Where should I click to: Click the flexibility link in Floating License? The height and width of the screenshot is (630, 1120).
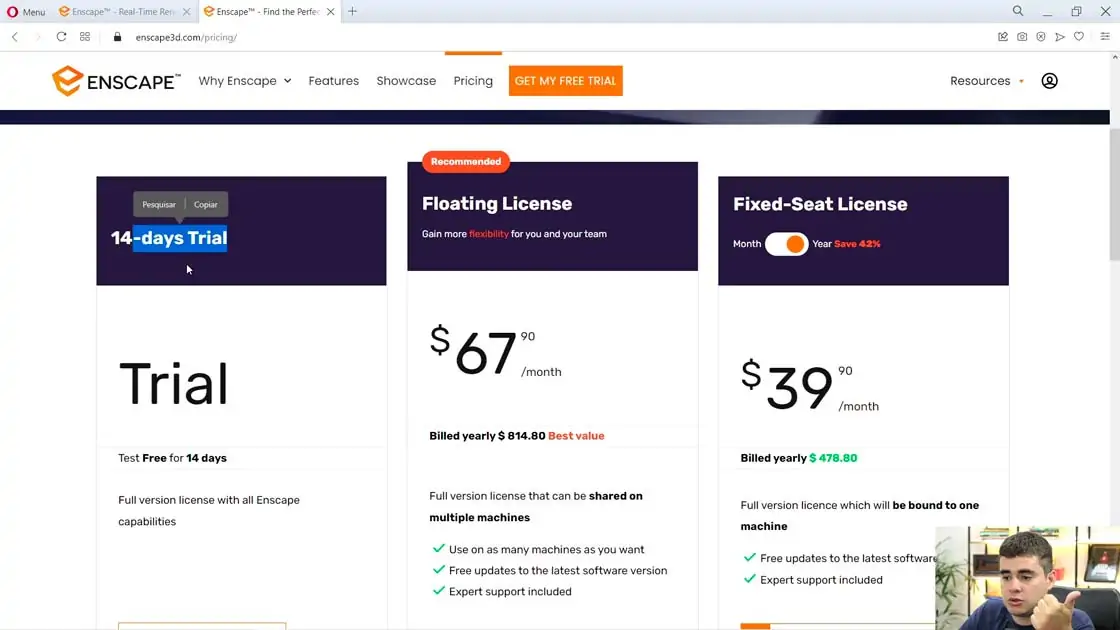489,234
